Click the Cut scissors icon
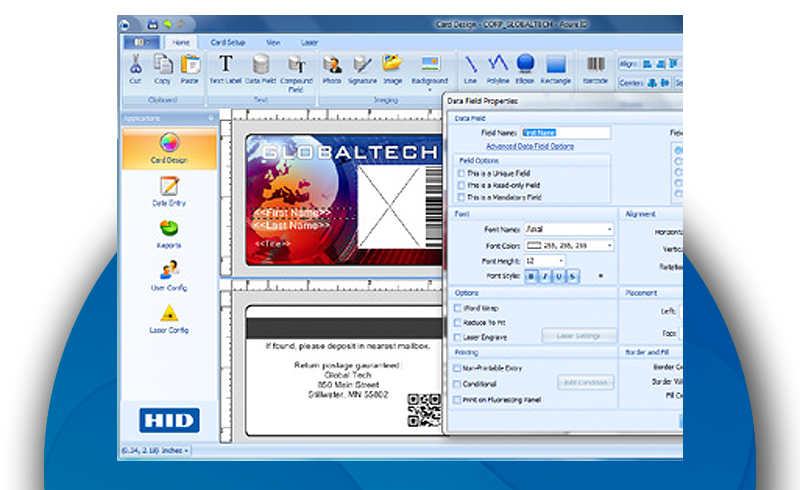This screenshot has width=800, height=490. [135, 64]
